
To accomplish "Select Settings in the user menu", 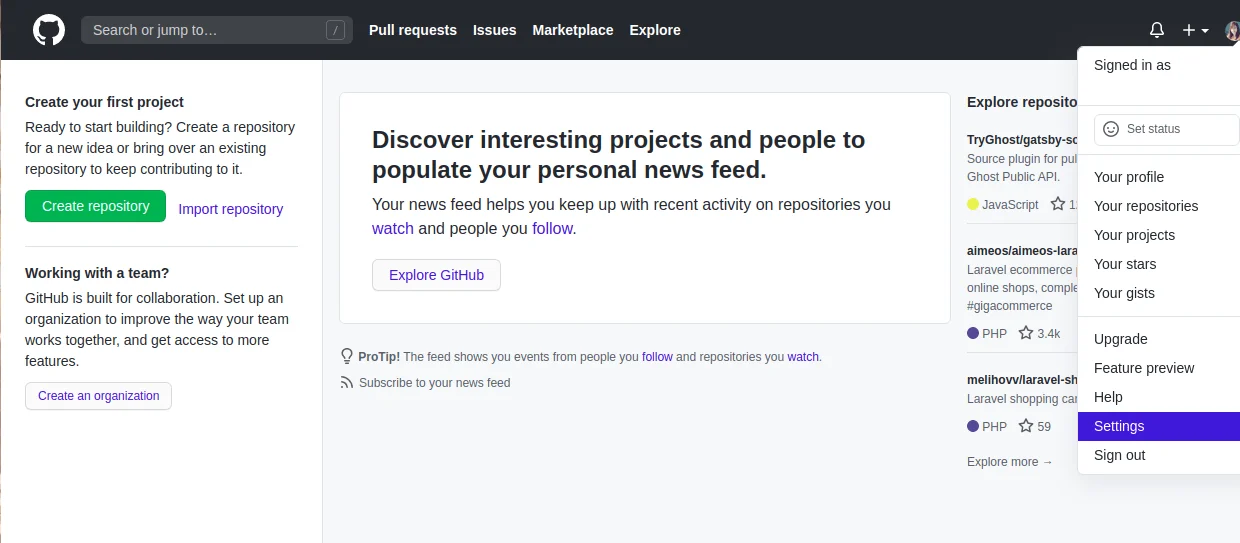I will pos(1119,426).
